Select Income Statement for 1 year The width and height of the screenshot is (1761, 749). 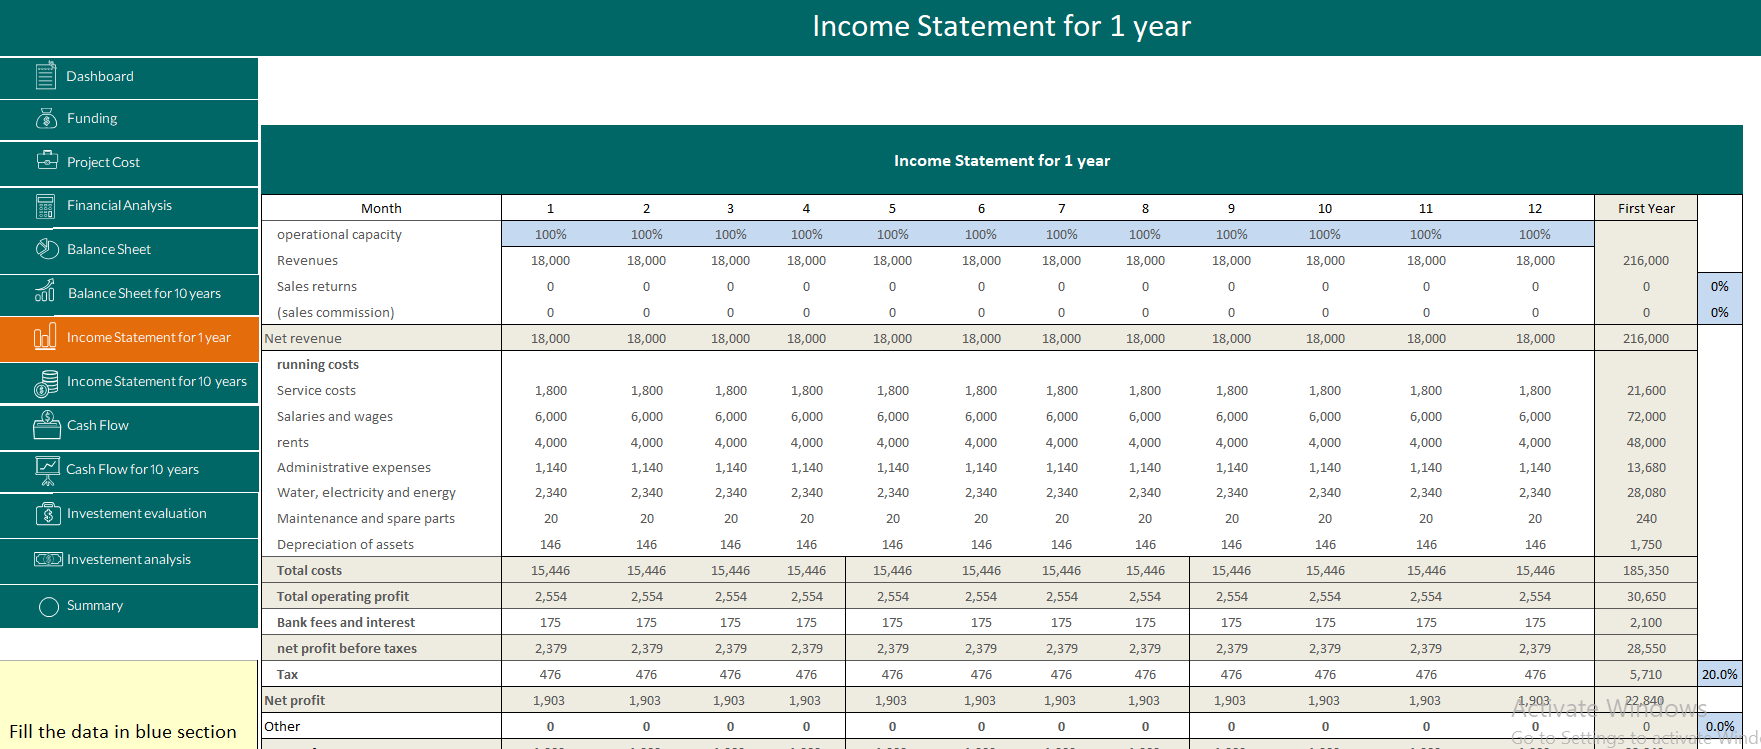(x=129, y=338)
